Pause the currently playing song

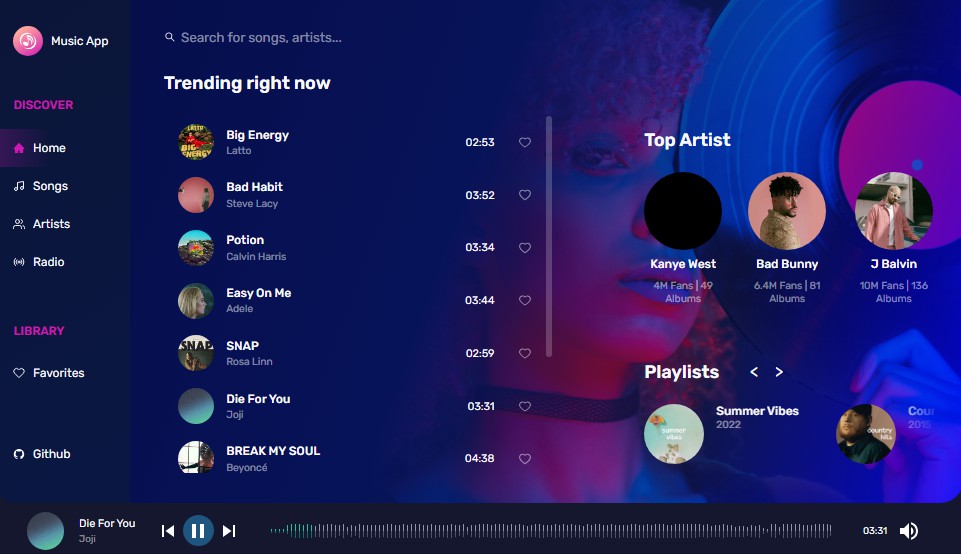click(198, 531)
